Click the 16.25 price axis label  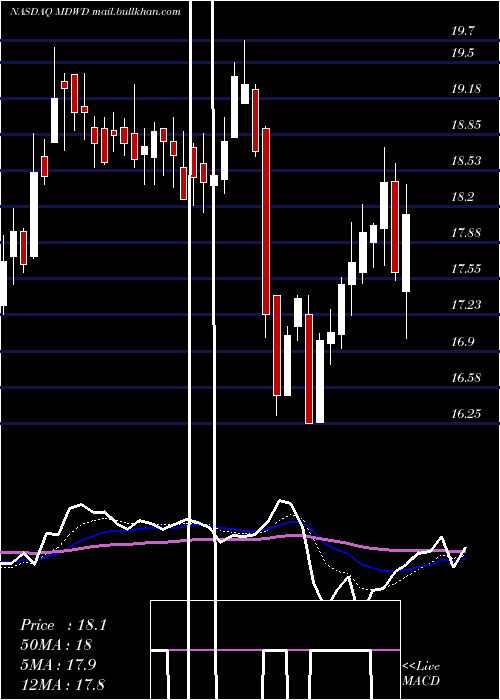click(x=466, y=414)
